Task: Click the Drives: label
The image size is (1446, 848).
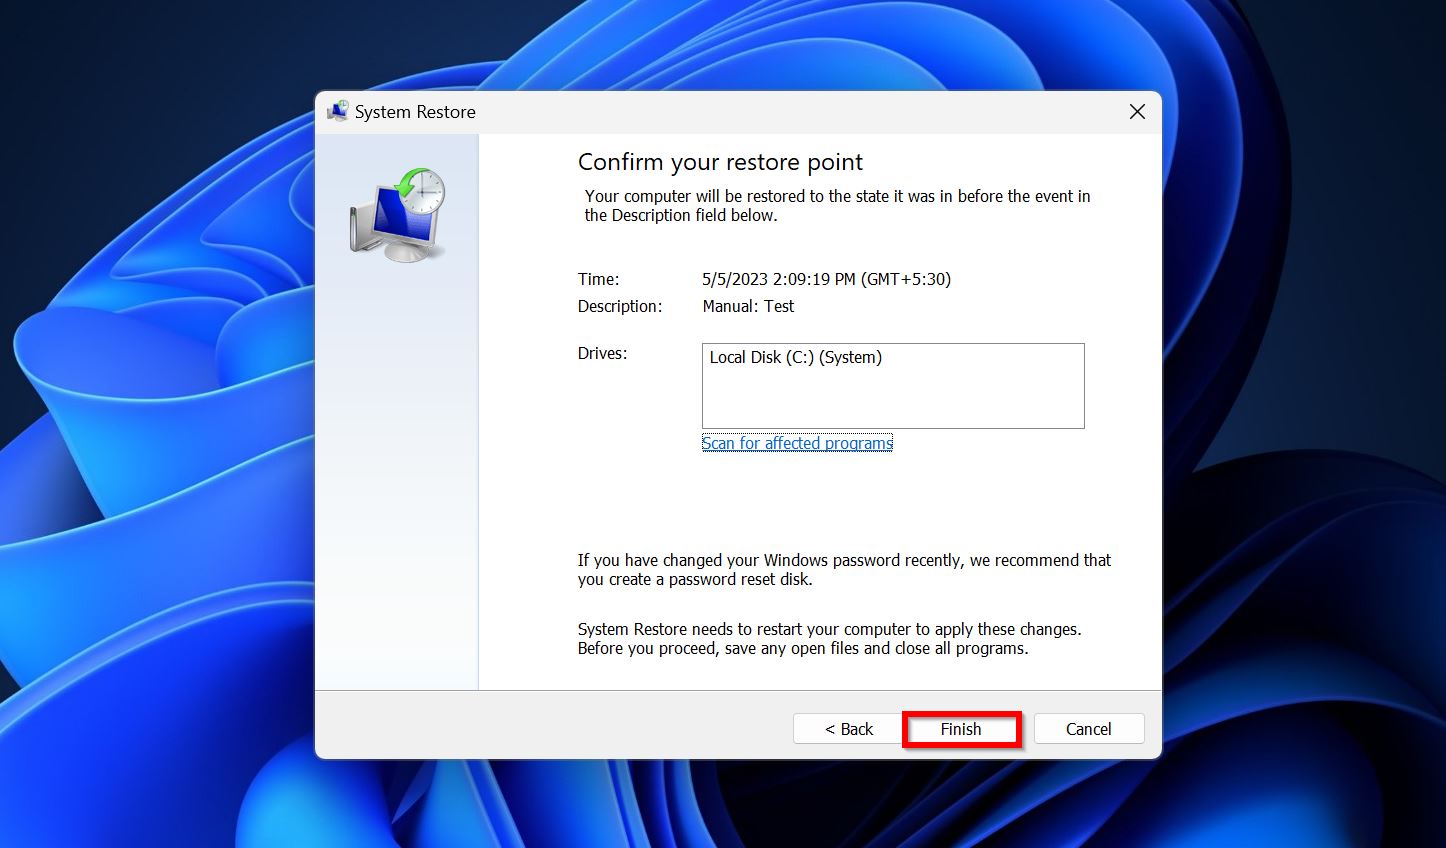Action: (x=602, y=353)
